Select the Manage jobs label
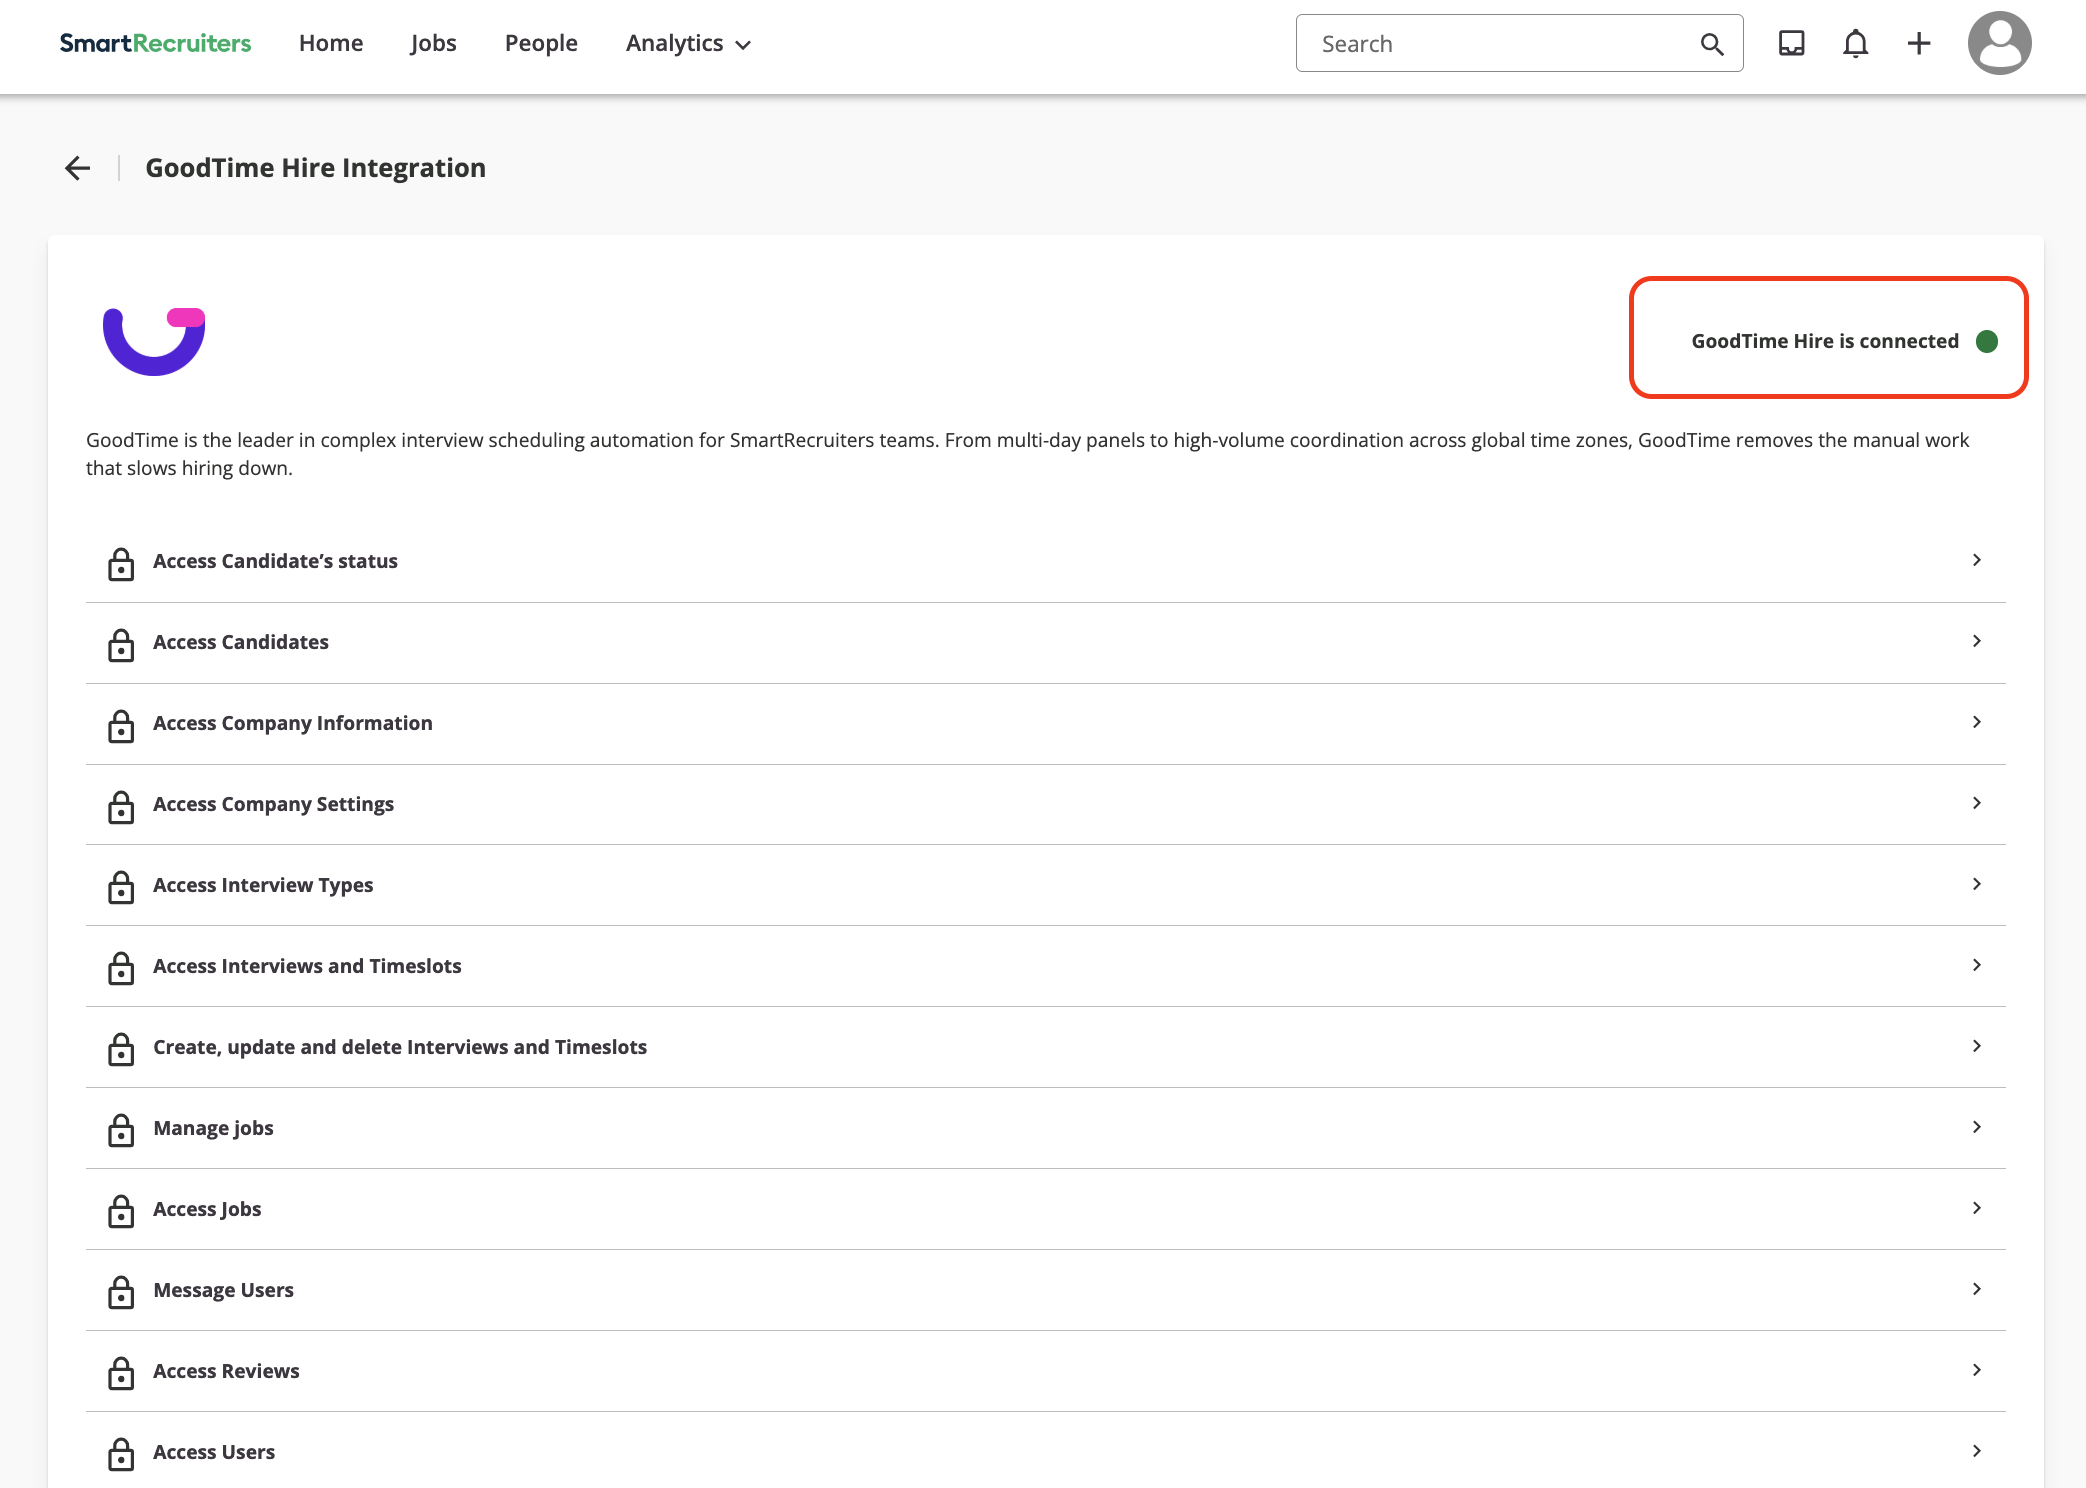Viewport: 2086px width, 1488px height. point(213,1128)
